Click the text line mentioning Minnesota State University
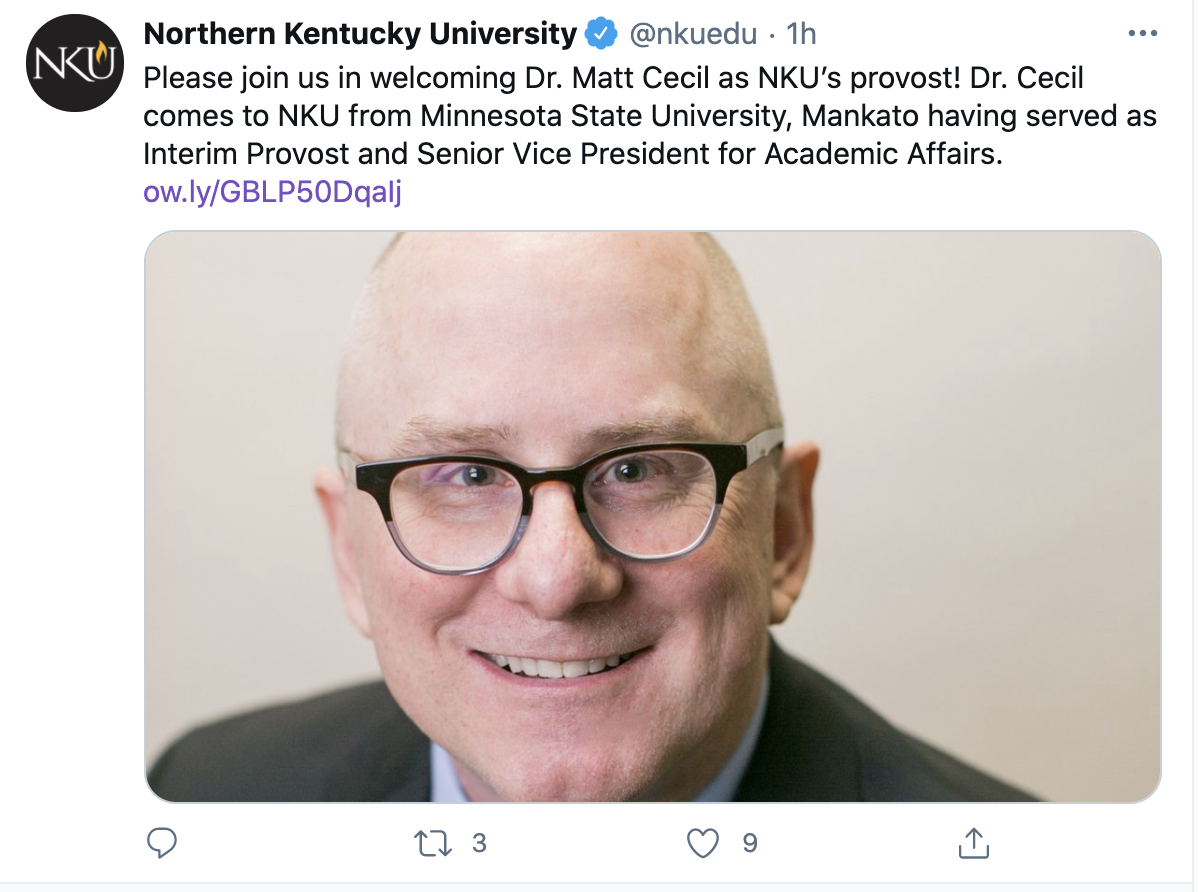 (650, 115)
